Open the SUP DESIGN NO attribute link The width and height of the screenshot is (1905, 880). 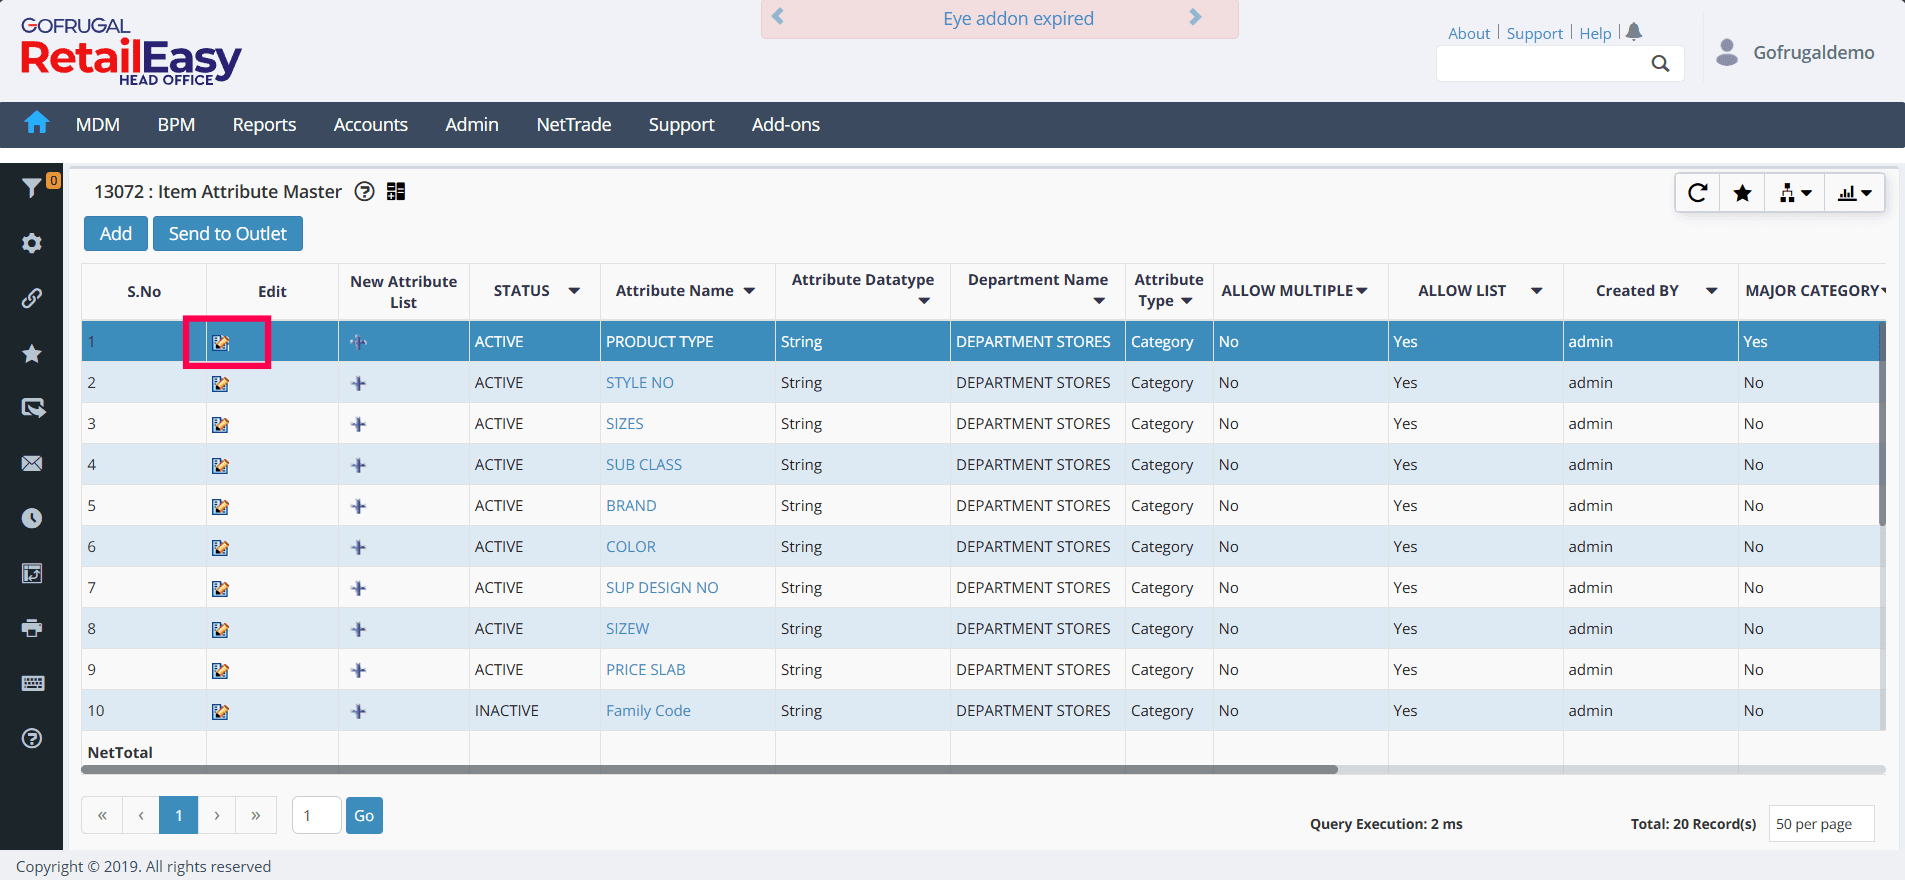tap(662, 588)
